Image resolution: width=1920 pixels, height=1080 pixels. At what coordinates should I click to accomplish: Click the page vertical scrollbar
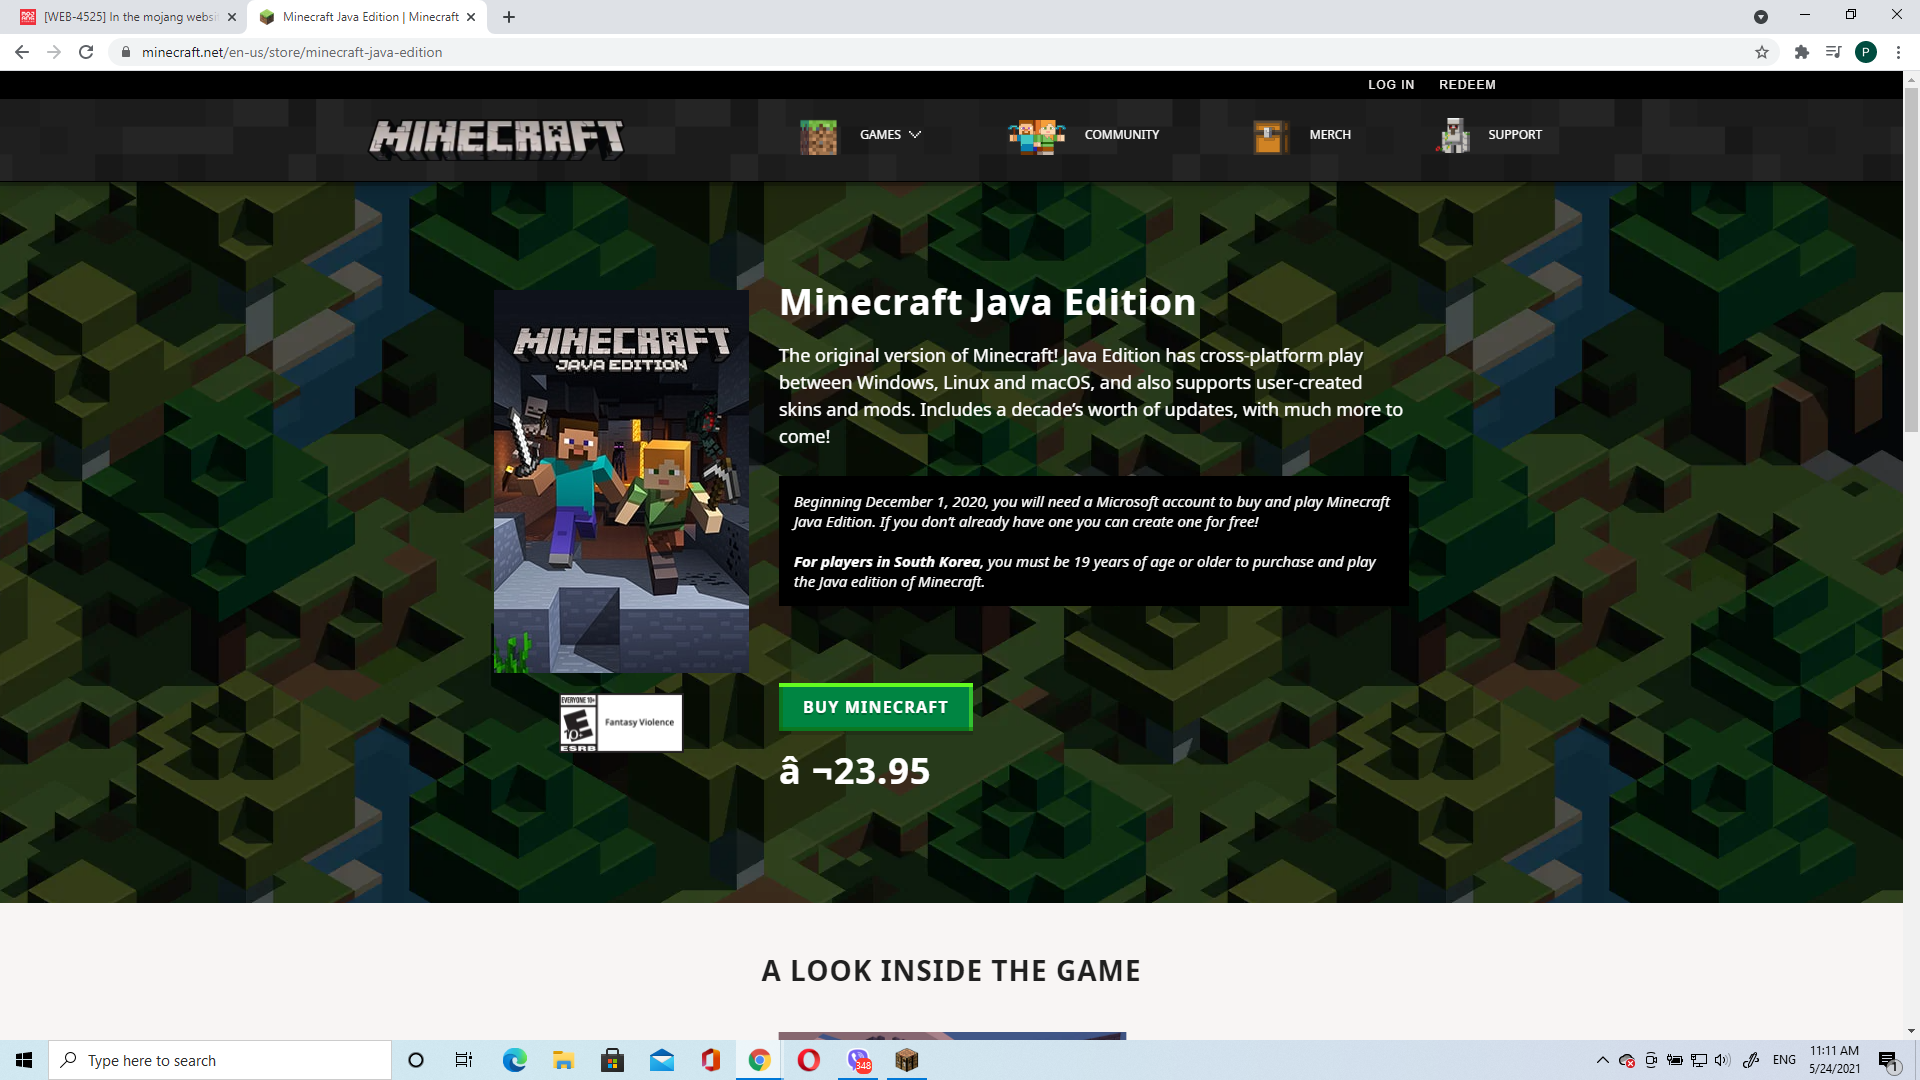(x=1911, y=260)
